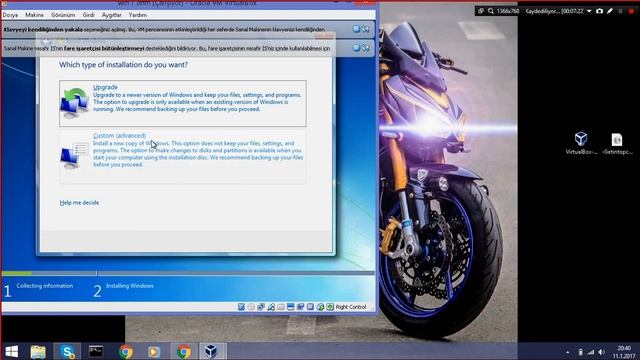Click the Right Control host key label
Viewport: 640px width, 360px height.
(351, 307)
